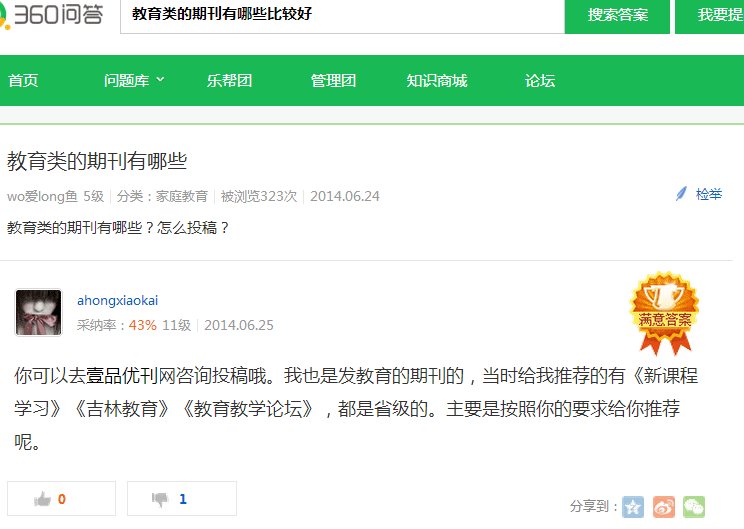Open the 乐帮团 nav item
Viewport: 744px width, 529px height.
229,81
